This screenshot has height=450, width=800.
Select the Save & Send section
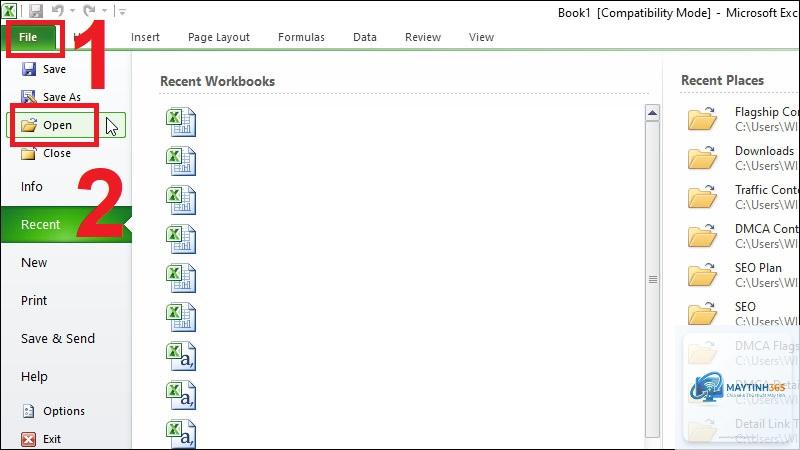(58, 339)
